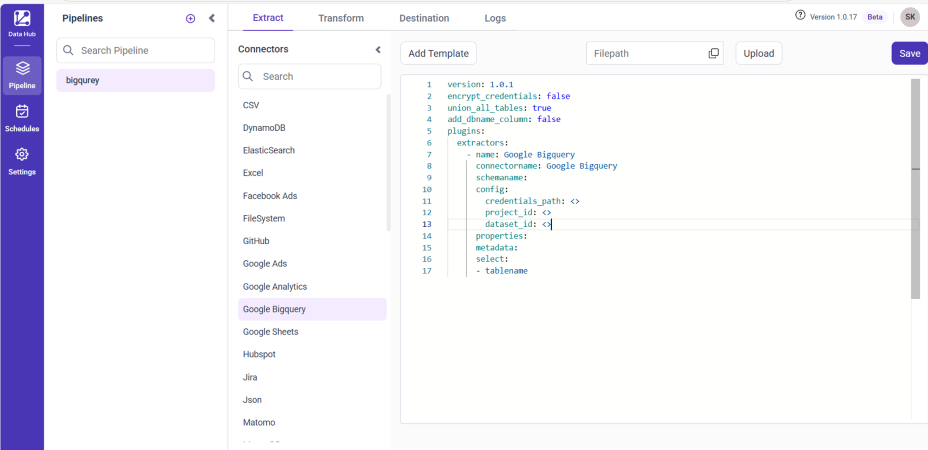Switch to the Logs tab
The image size is (928, 450).
click(x=495, y=18)
